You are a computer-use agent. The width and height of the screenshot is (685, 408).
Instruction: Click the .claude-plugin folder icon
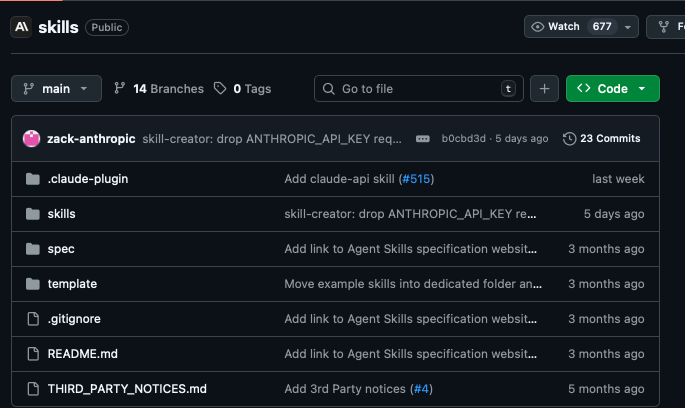coord(33,179)
